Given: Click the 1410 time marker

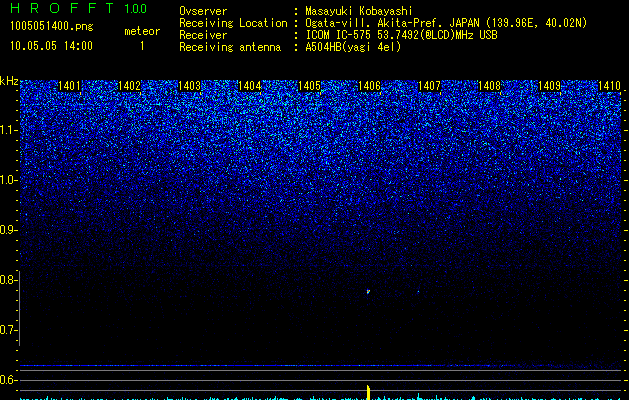Looking at the screenshot, I should point(609,86).
